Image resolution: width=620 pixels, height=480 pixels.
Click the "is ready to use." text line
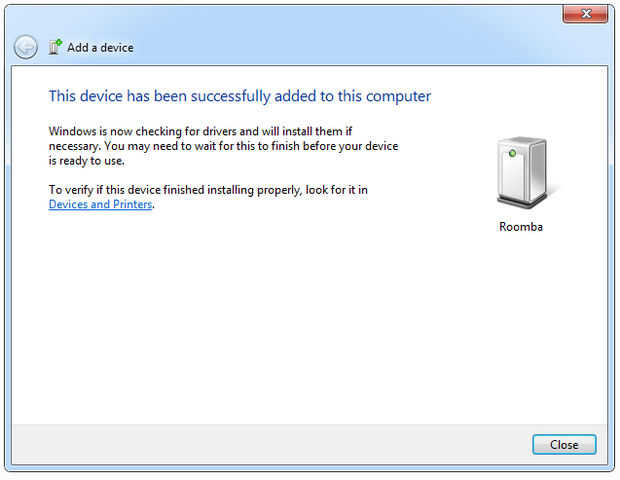click(x=86, y=160)
